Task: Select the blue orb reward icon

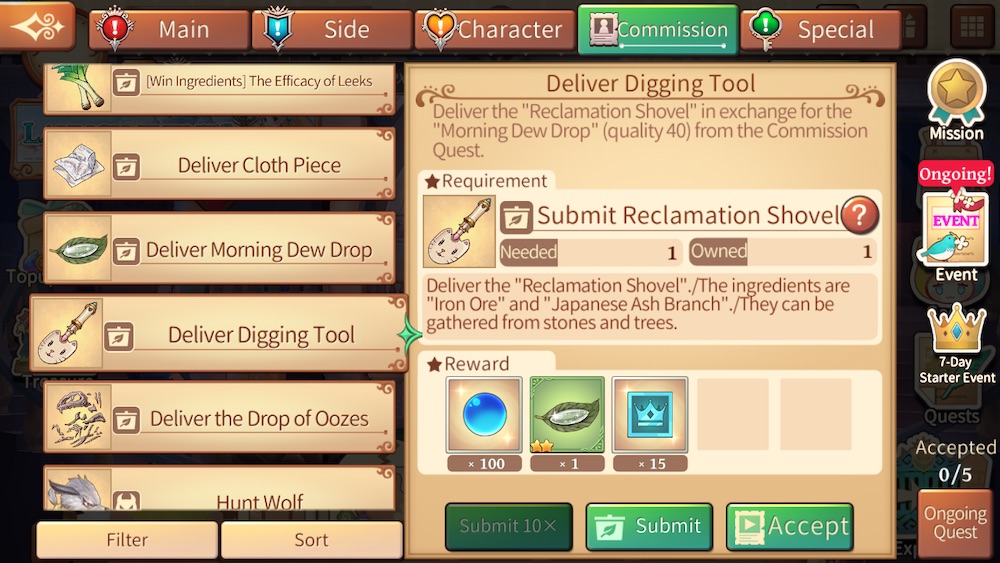Action: (x=484, y=414)
